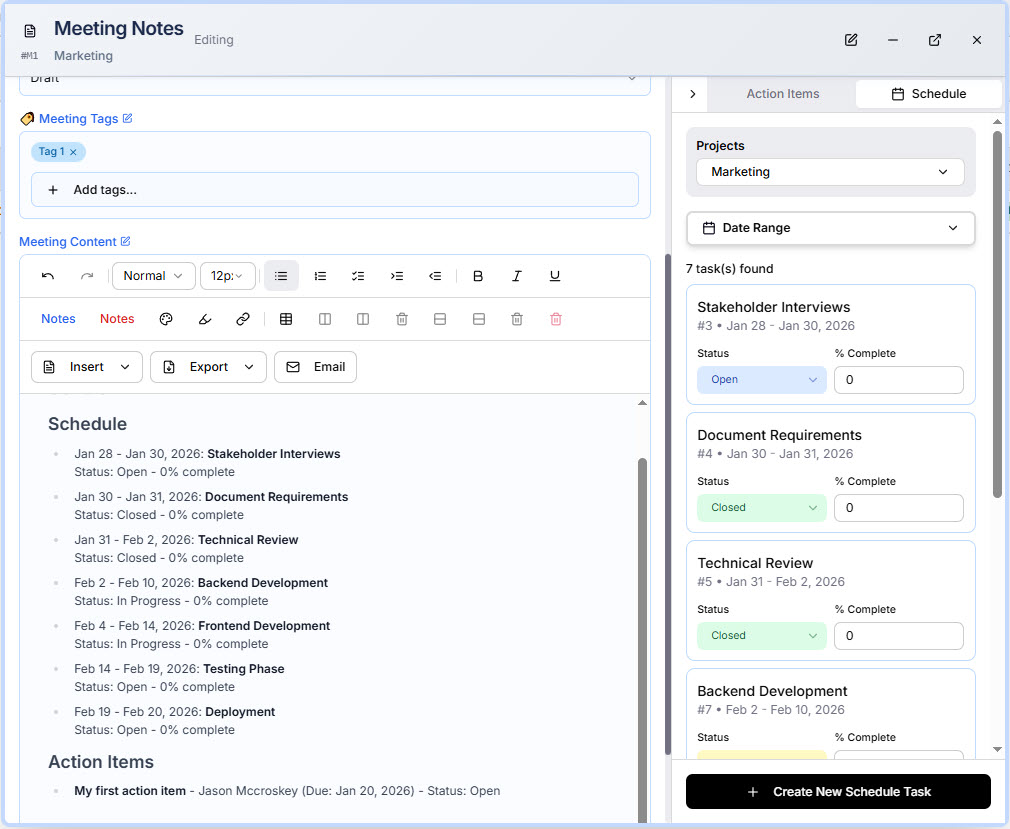Click the Redo arrow in the editor toolbar
The image size is (1010, 829).
tap(85, 275)
